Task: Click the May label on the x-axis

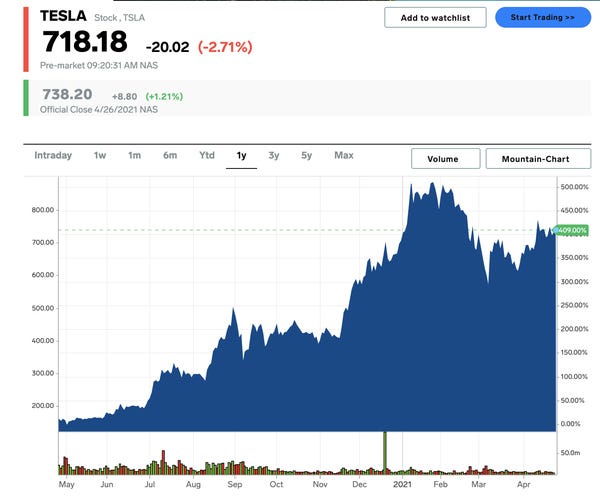Action: click(67, 484)
